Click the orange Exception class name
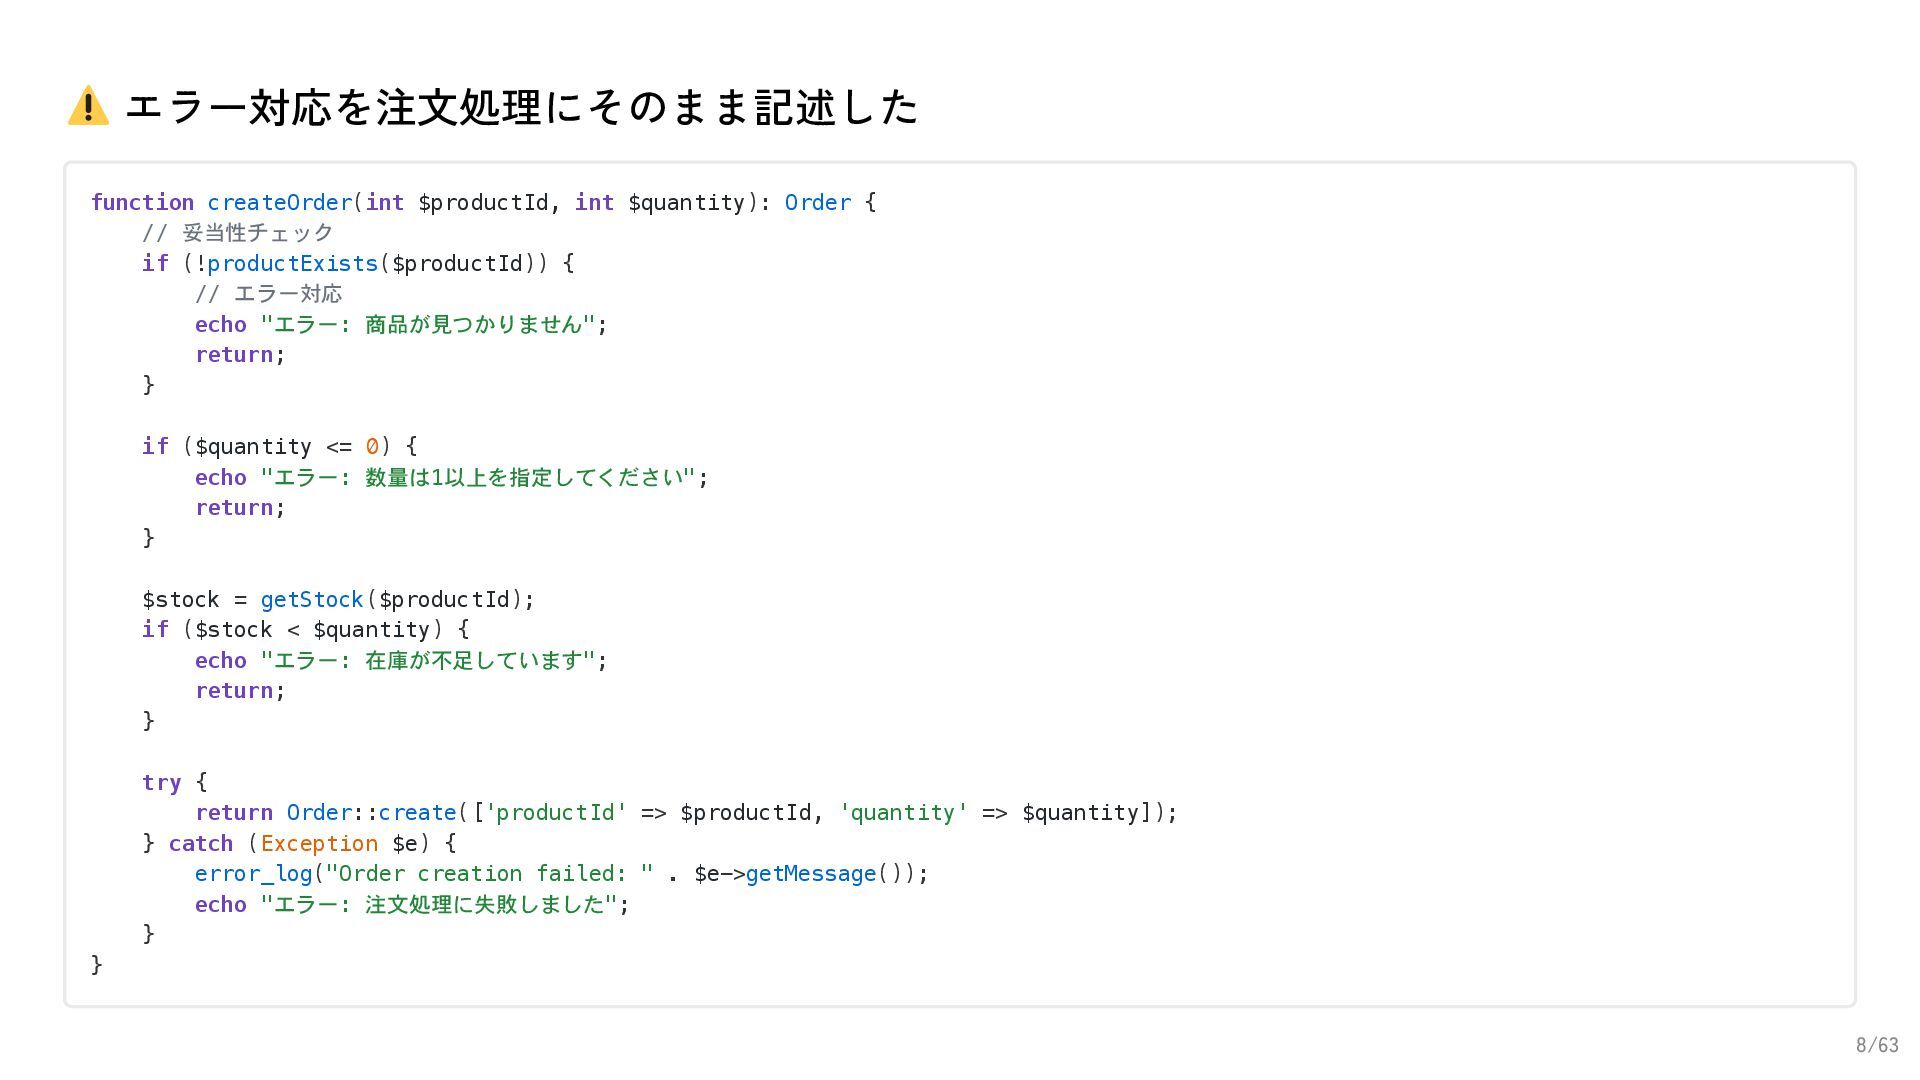 (x=319, y=843)
